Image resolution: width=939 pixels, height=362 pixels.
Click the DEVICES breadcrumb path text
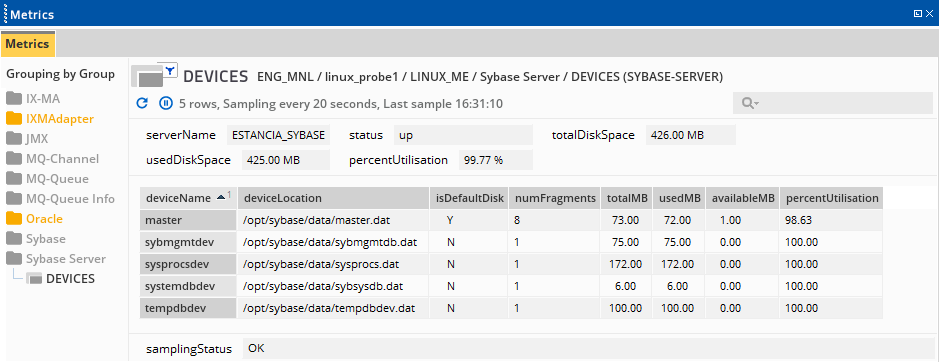pos(490,76)
